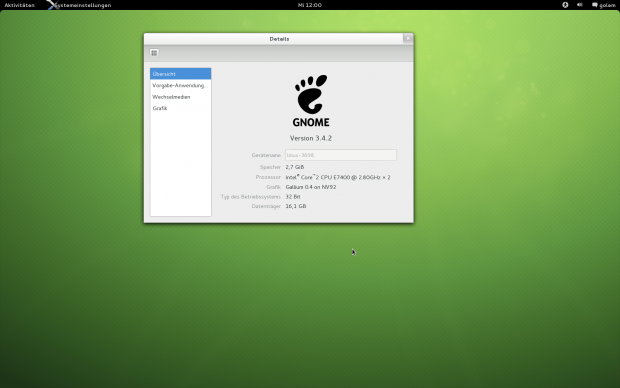
Task: Click the Details window title
Action: click(x=279, y=39)
